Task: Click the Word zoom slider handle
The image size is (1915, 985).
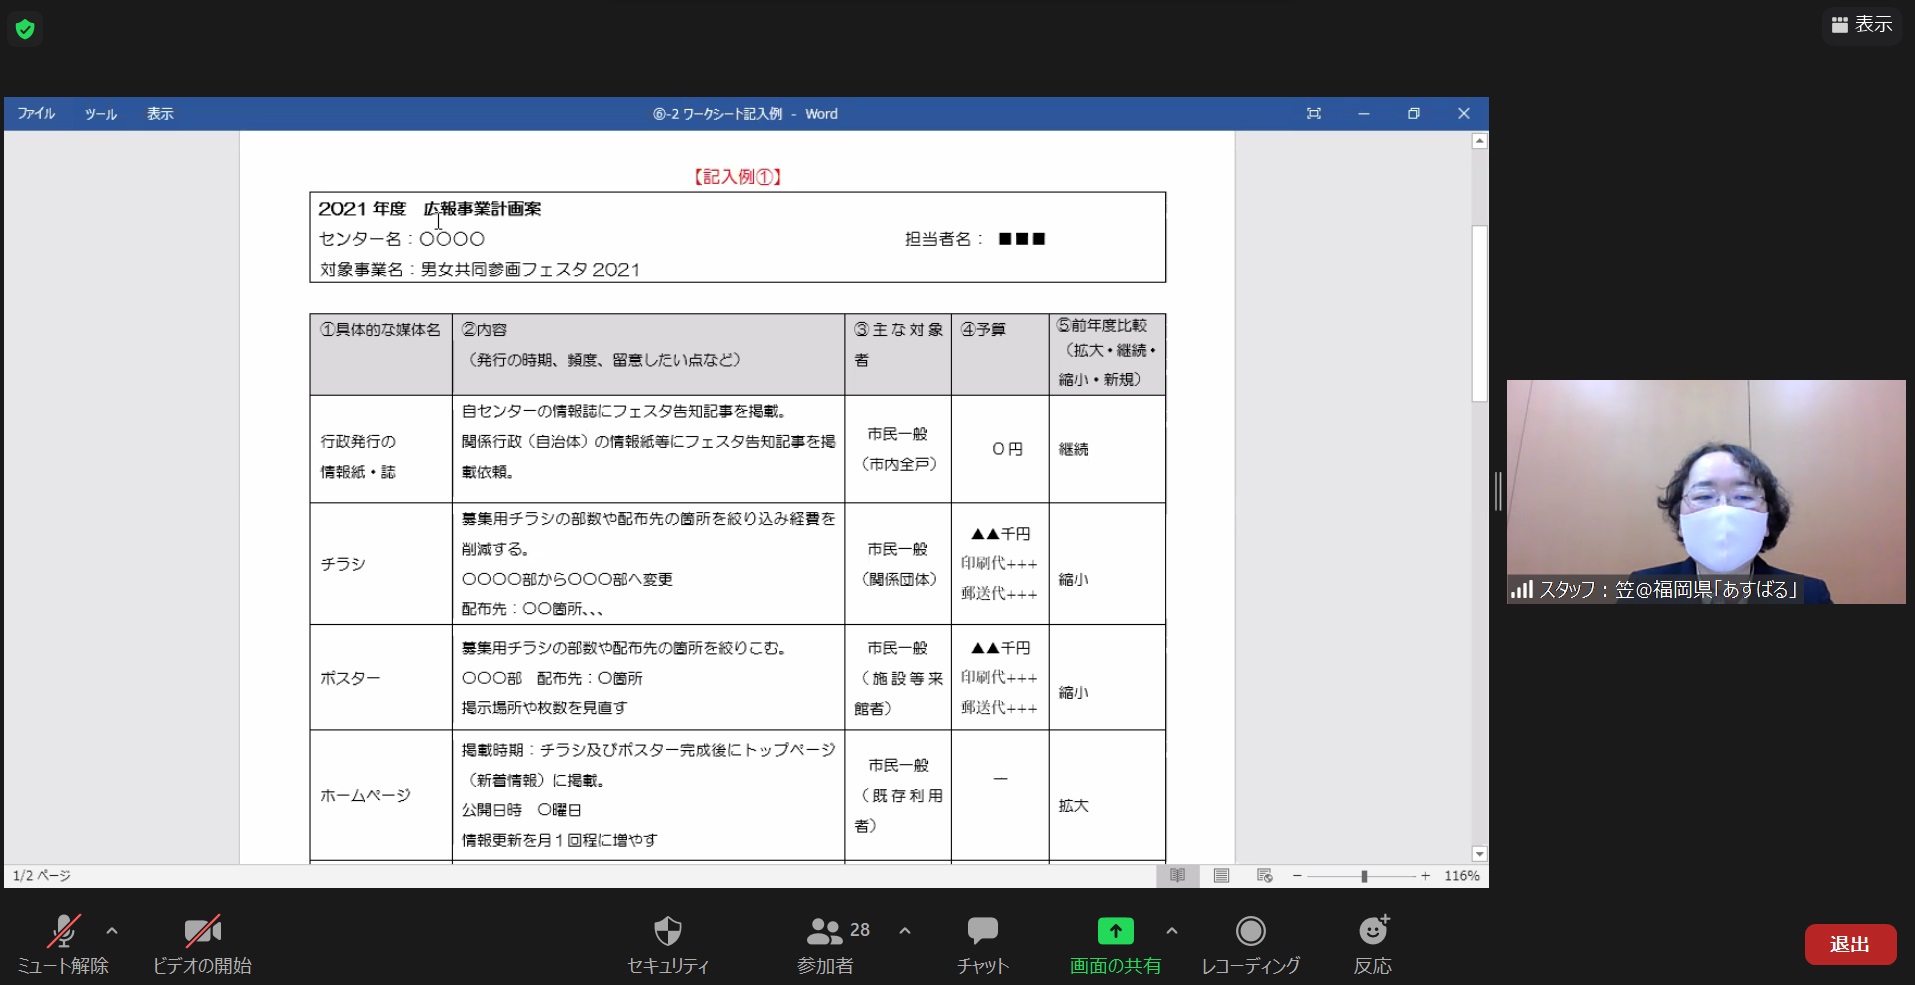Action: pyautogui.click(x=1364, y=876)
